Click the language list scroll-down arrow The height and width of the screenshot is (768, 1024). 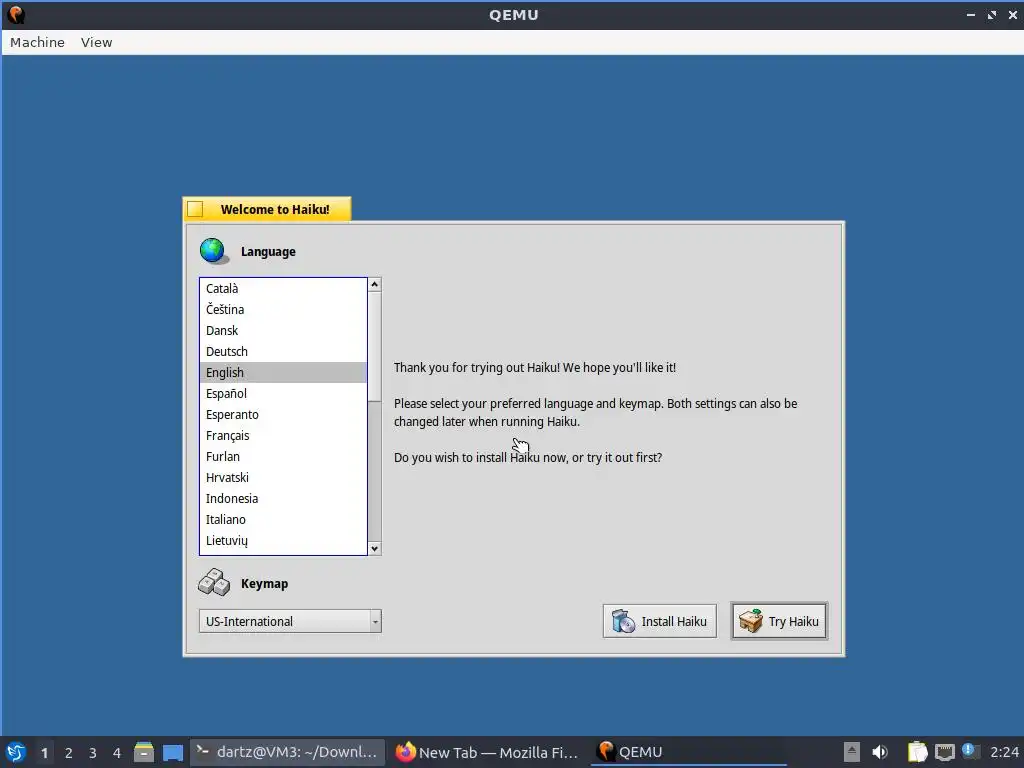point(374,549)
